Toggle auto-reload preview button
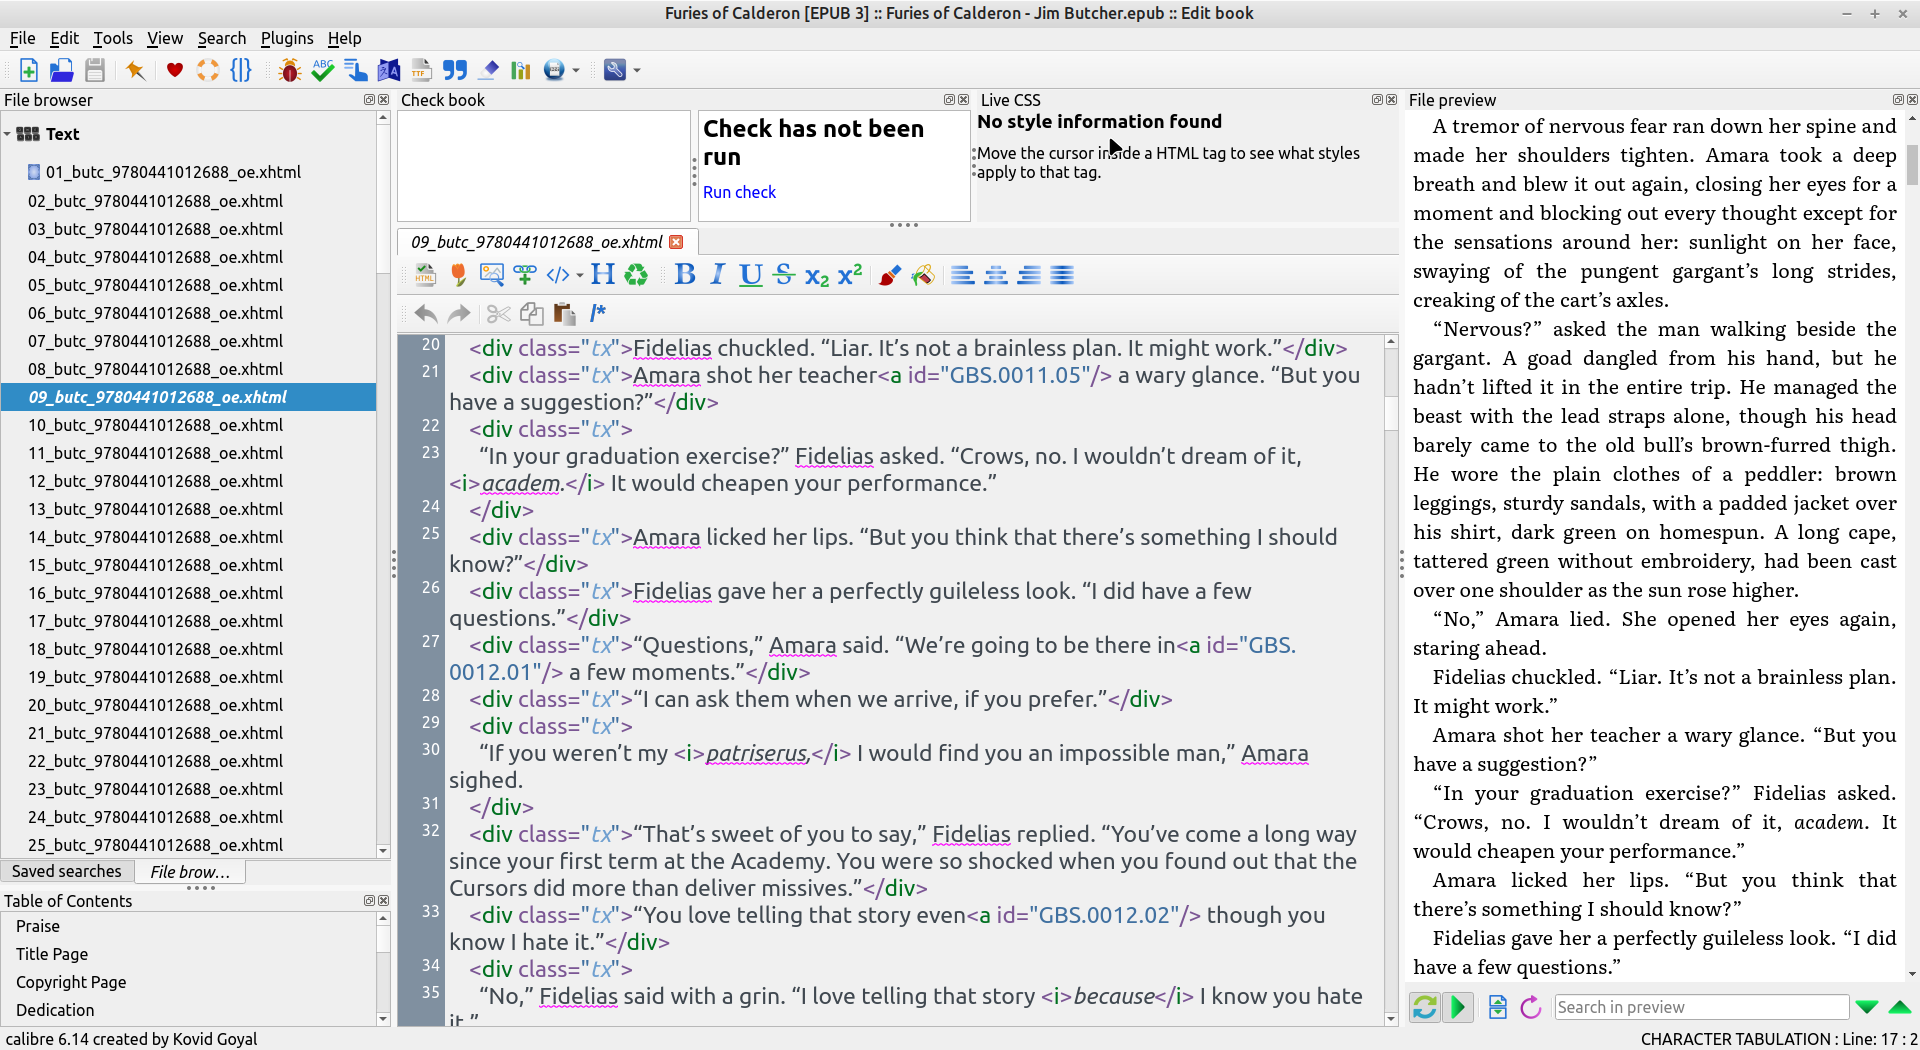Screen dimensions: 1920x1050 (1425, 1007)
